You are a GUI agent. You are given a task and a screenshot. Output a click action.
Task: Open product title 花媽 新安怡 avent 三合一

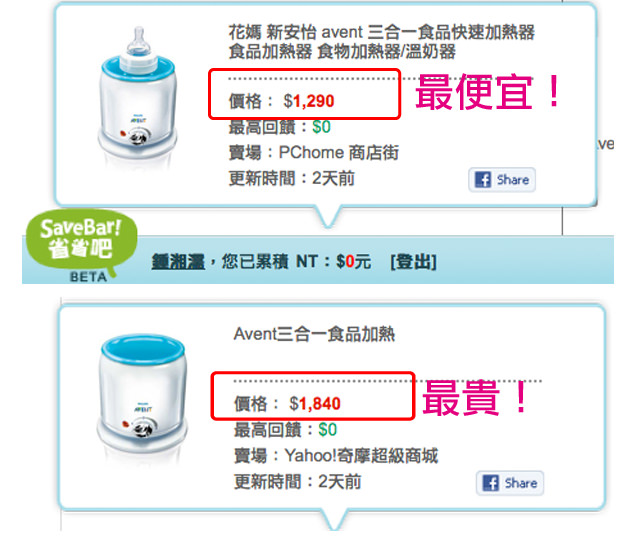381,42
